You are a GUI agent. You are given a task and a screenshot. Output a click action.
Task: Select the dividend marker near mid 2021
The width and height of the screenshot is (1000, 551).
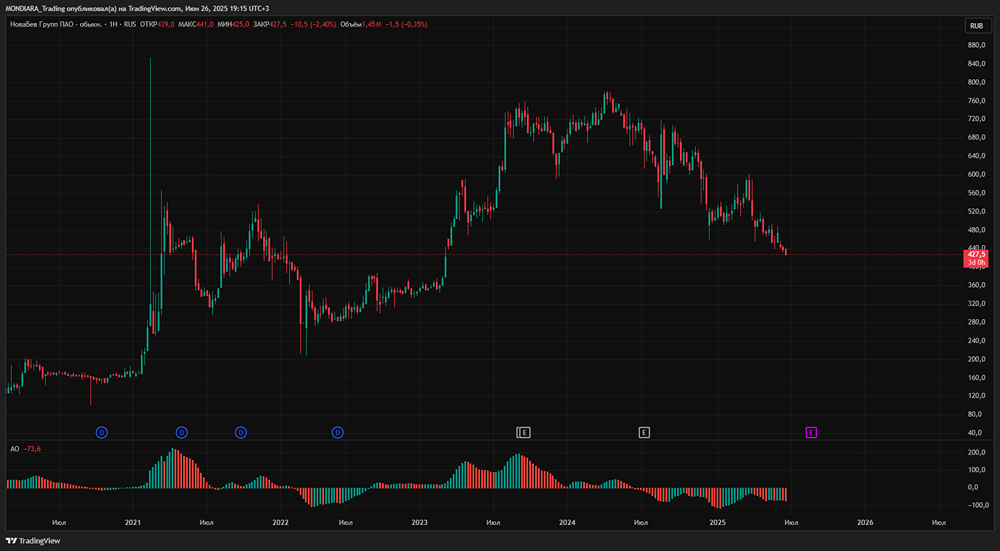(182, 432)
